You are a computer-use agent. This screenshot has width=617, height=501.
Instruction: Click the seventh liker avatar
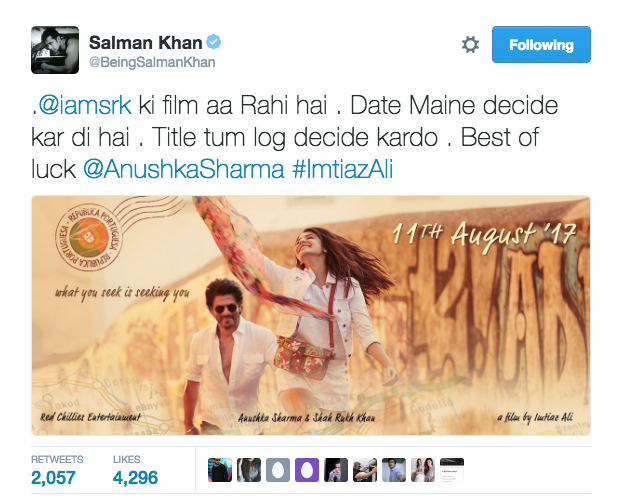pos(394,470)
